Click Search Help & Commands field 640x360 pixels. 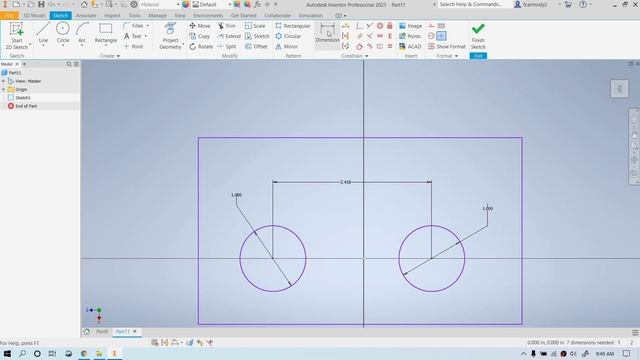click(x=475, y=4)
